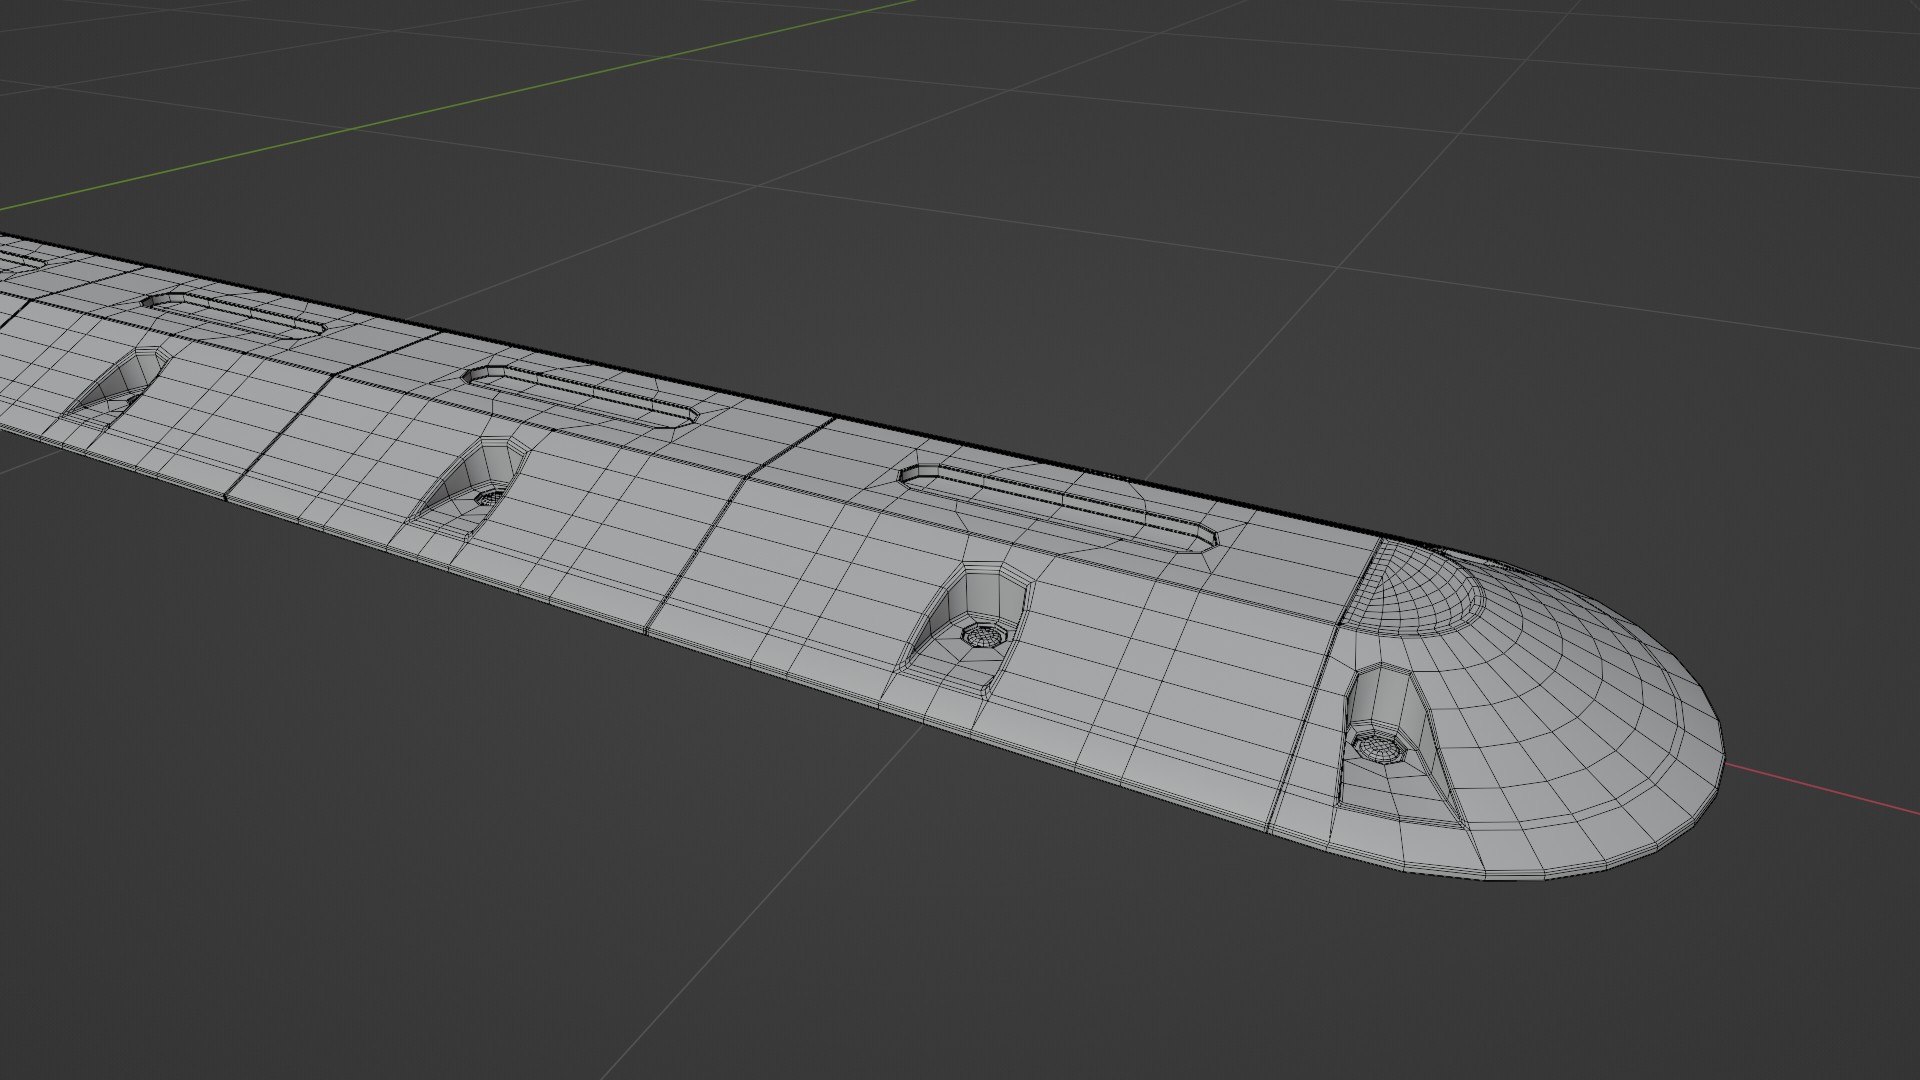
Task: Pick the elongated top slot closest to the dome
Action: pos(1060,506)
